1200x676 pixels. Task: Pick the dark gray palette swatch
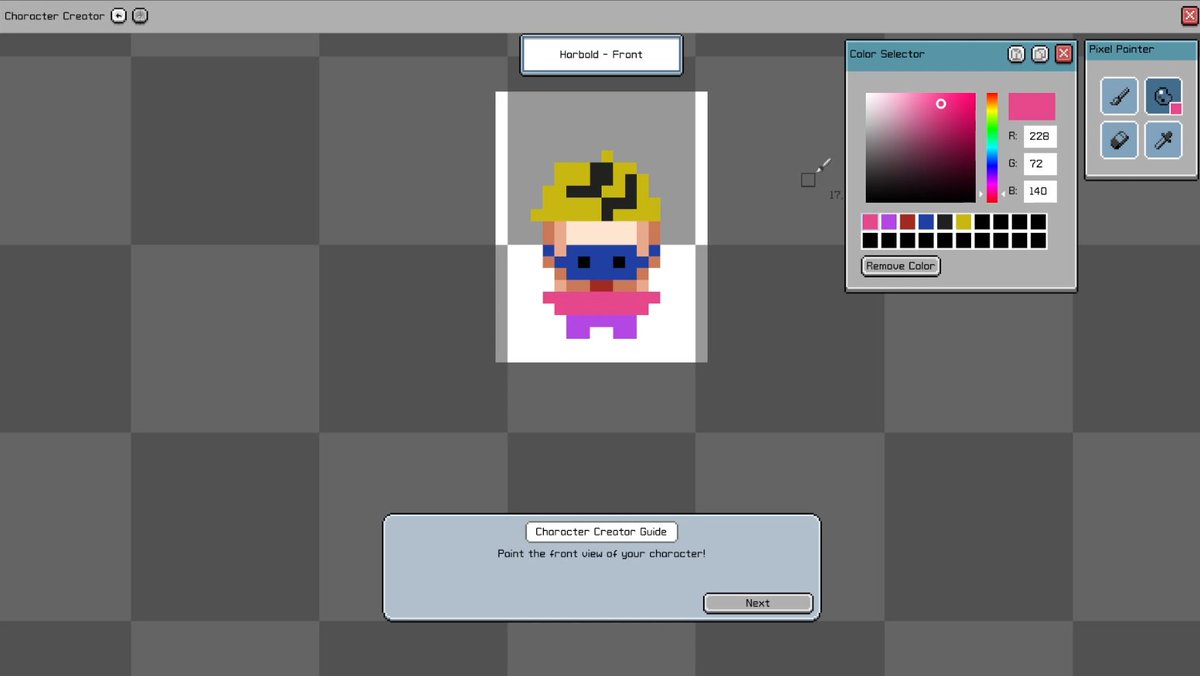[x=945, y=222]
